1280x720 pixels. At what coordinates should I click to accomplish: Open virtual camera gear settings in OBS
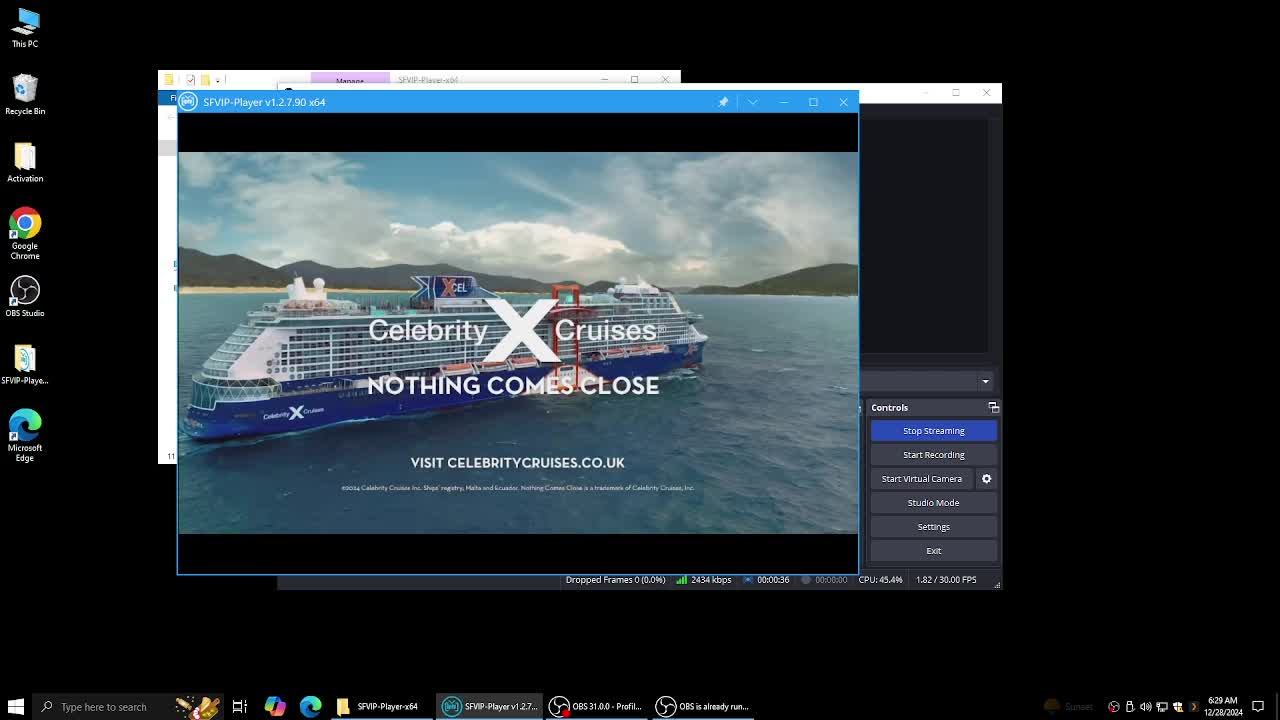click(986, 479)
